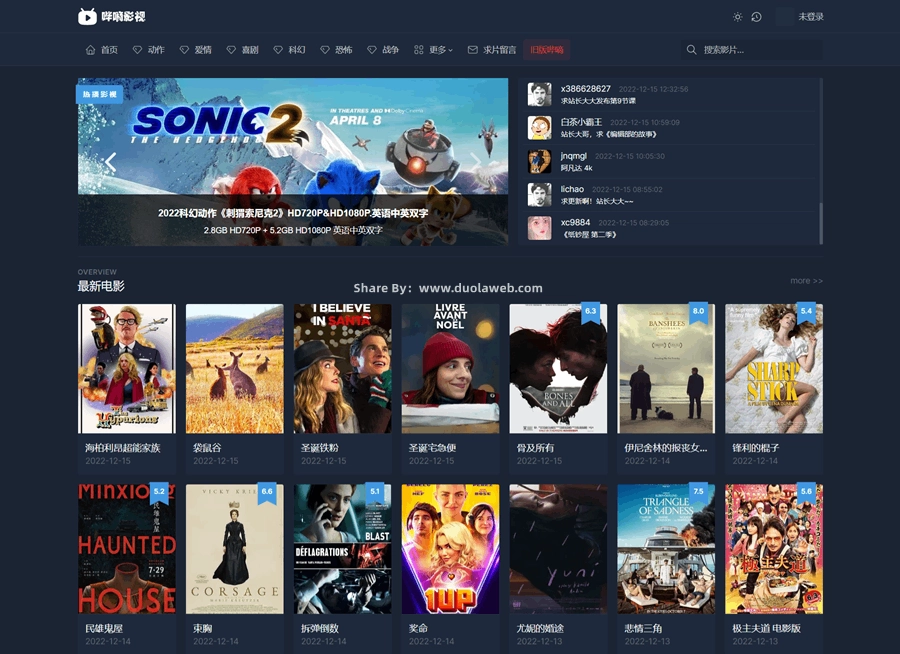The image size is (900, 654).
Task: Open the Minxiong Haunted House poster
Action: [x=127, y=549]
